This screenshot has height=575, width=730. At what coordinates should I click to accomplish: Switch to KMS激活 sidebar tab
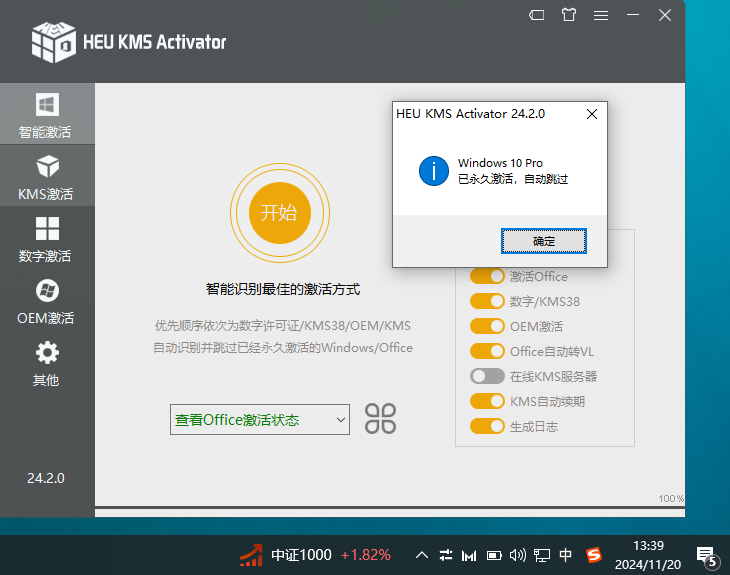(47, 177)
